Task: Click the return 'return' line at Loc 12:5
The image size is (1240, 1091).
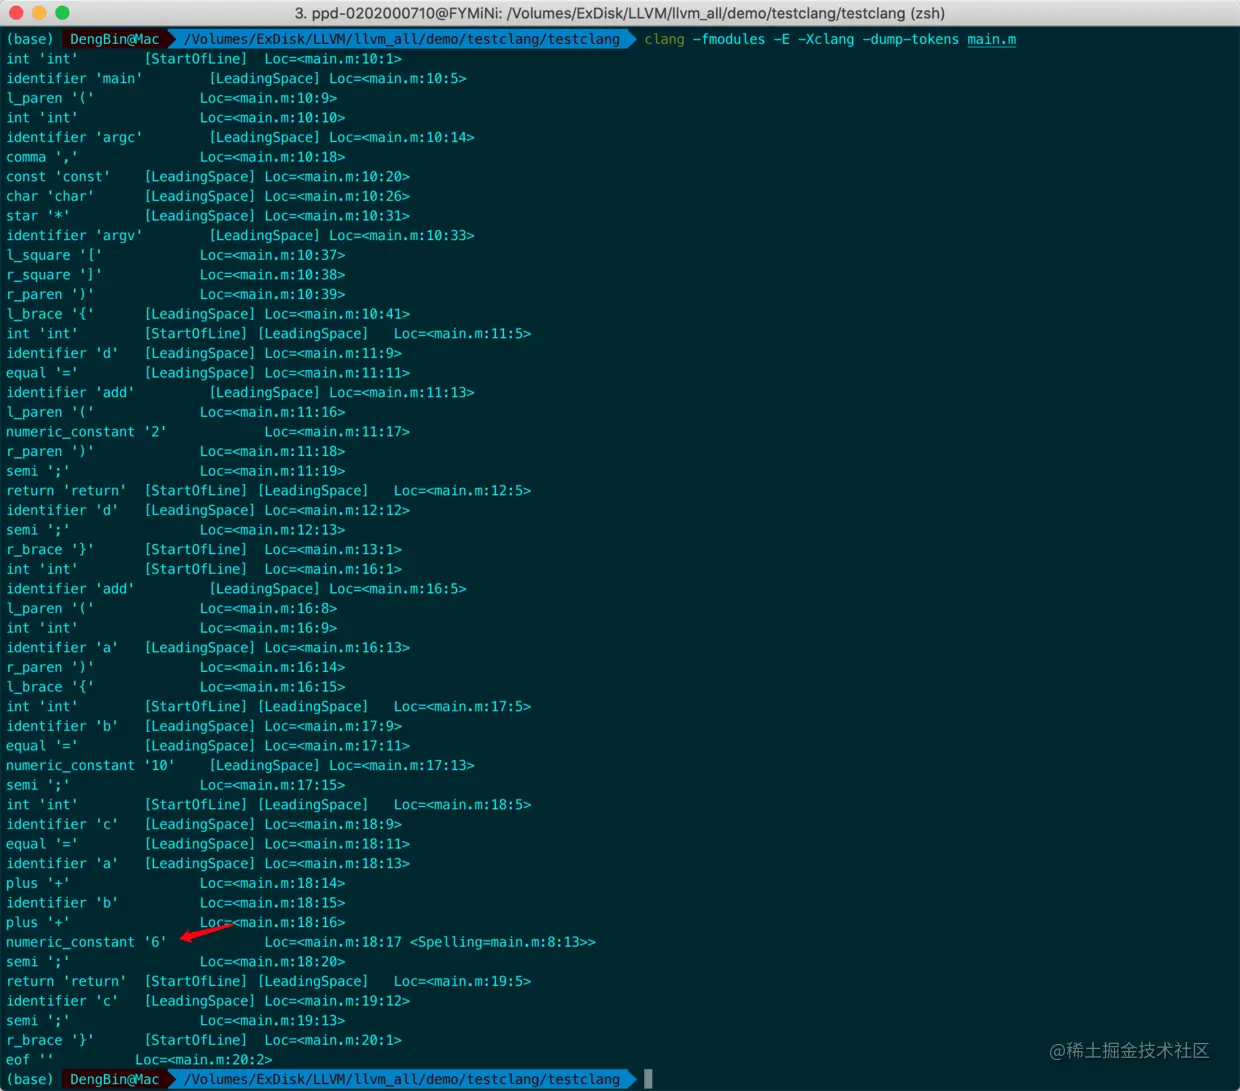Action: (x=268, y=491)
